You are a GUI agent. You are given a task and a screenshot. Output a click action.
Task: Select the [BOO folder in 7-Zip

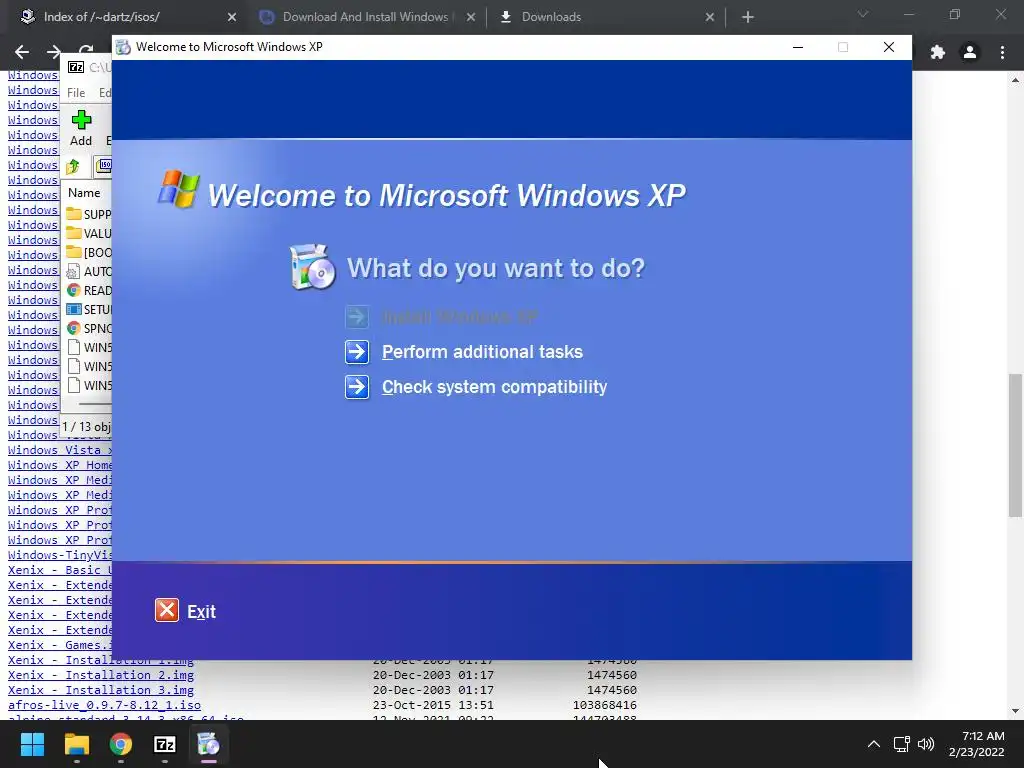(x=89, y=252)
